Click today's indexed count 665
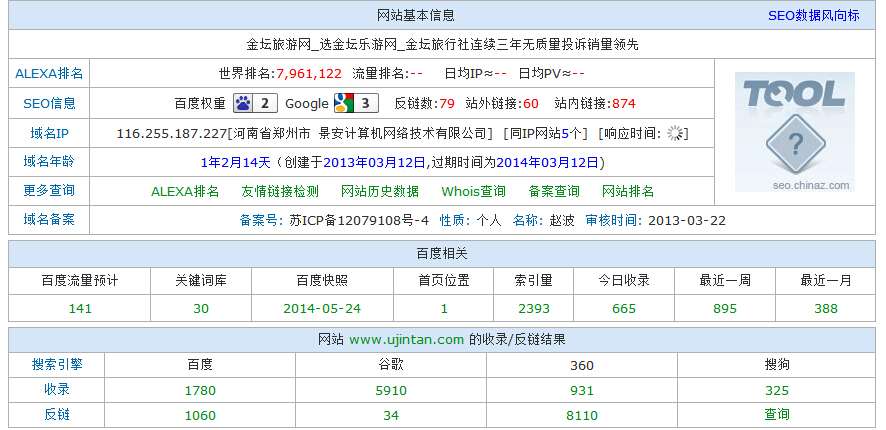Viewport: 886px width, 430px height. click(x=624, y=309)
